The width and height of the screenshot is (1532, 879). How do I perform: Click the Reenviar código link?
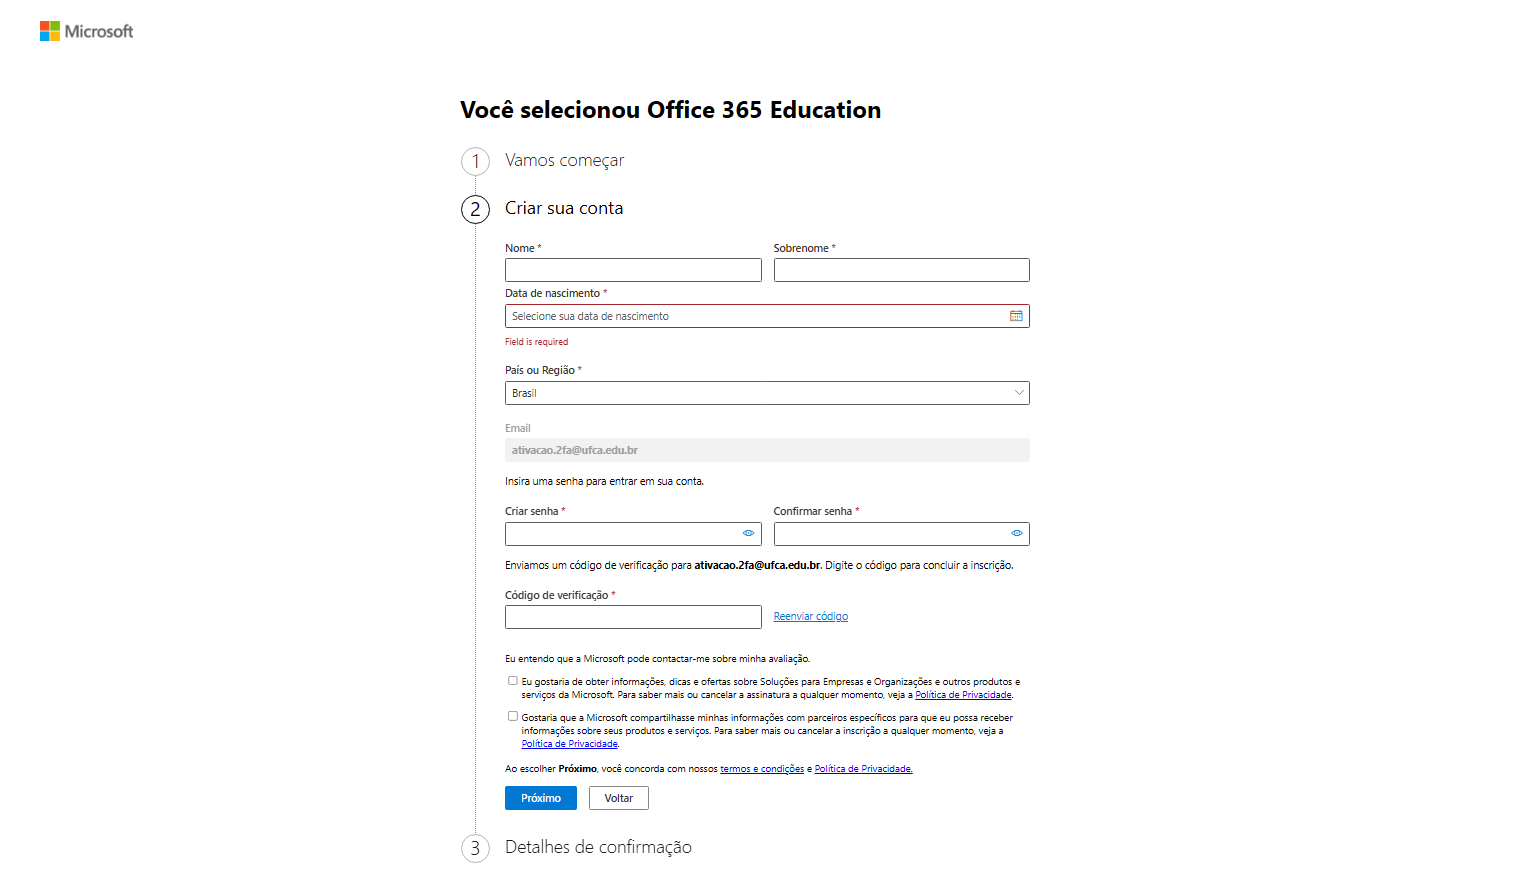[810, 617]
